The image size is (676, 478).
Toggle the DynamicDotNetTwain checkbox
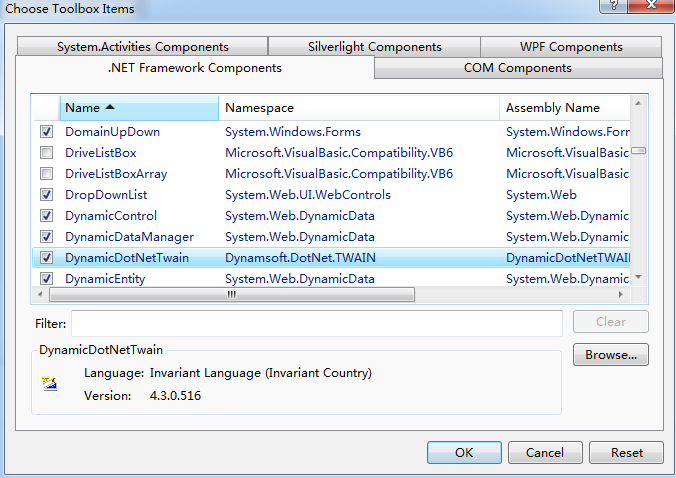tap(46, 258)
